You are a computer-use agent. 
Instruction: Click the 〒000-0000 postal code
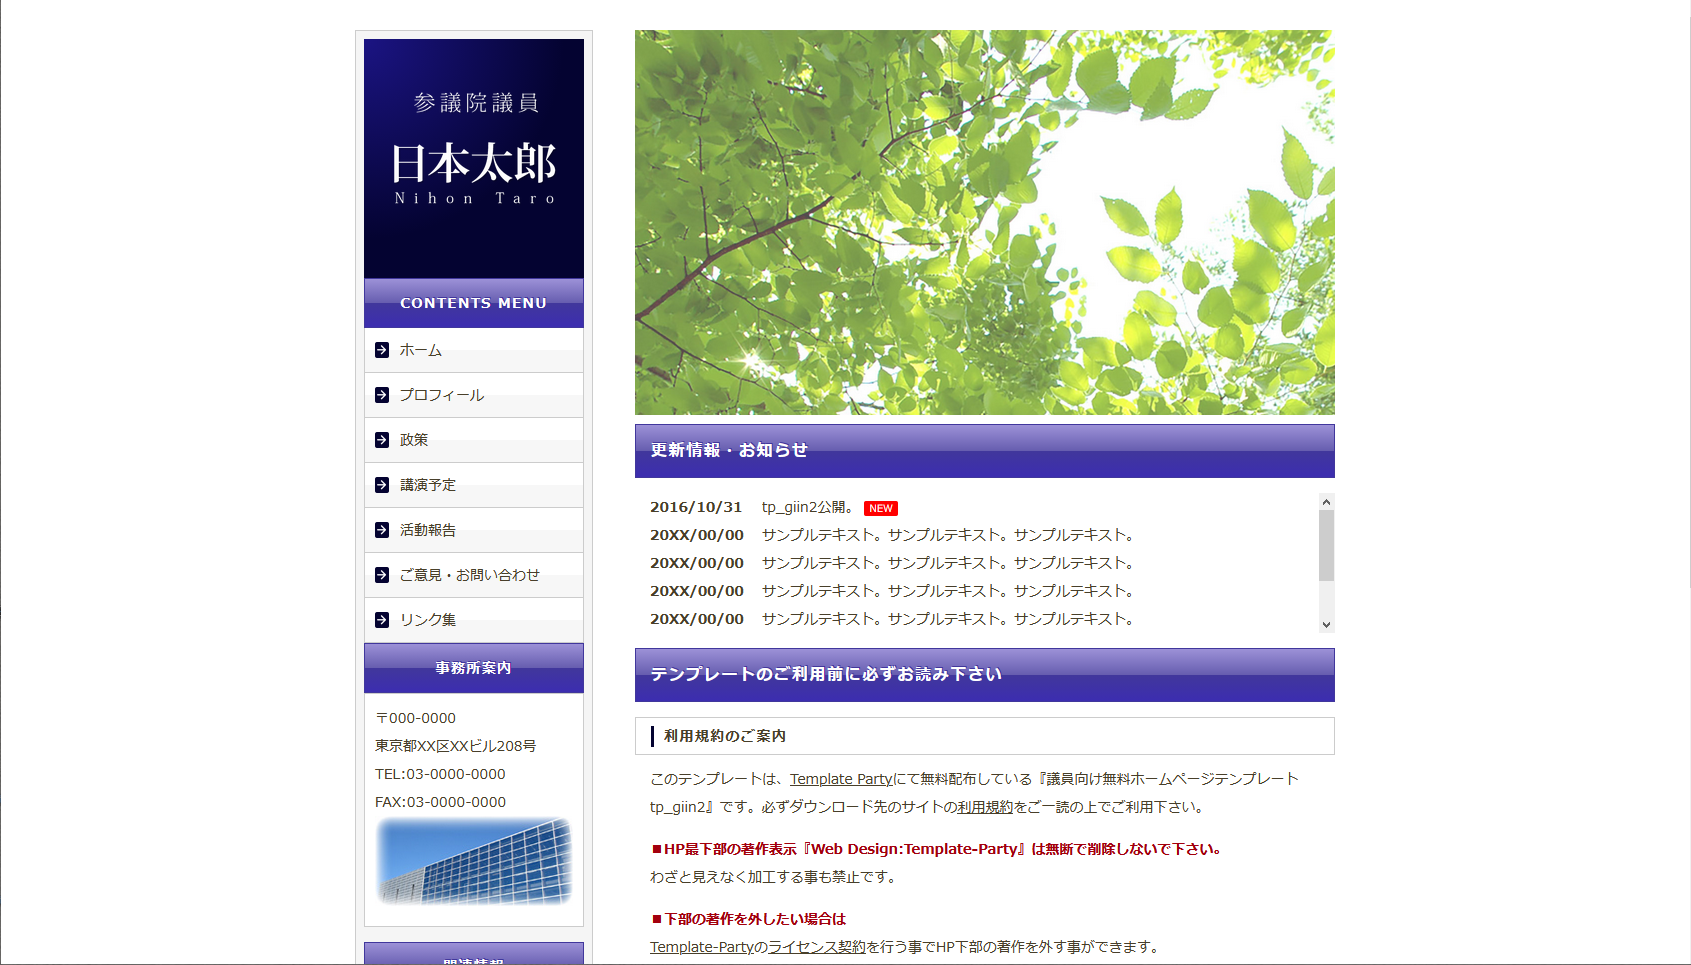(x=416, y=718)
